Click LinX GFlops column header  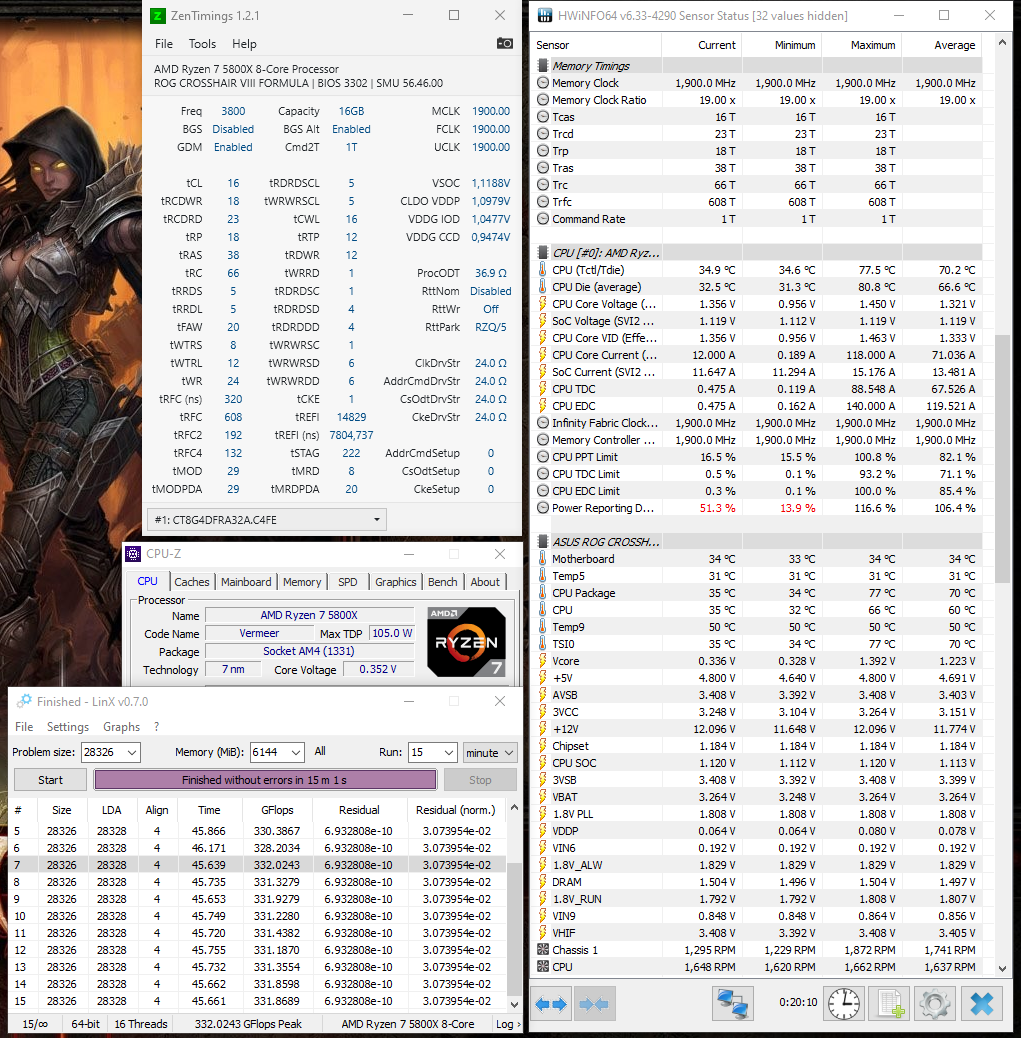coord(277,810)
